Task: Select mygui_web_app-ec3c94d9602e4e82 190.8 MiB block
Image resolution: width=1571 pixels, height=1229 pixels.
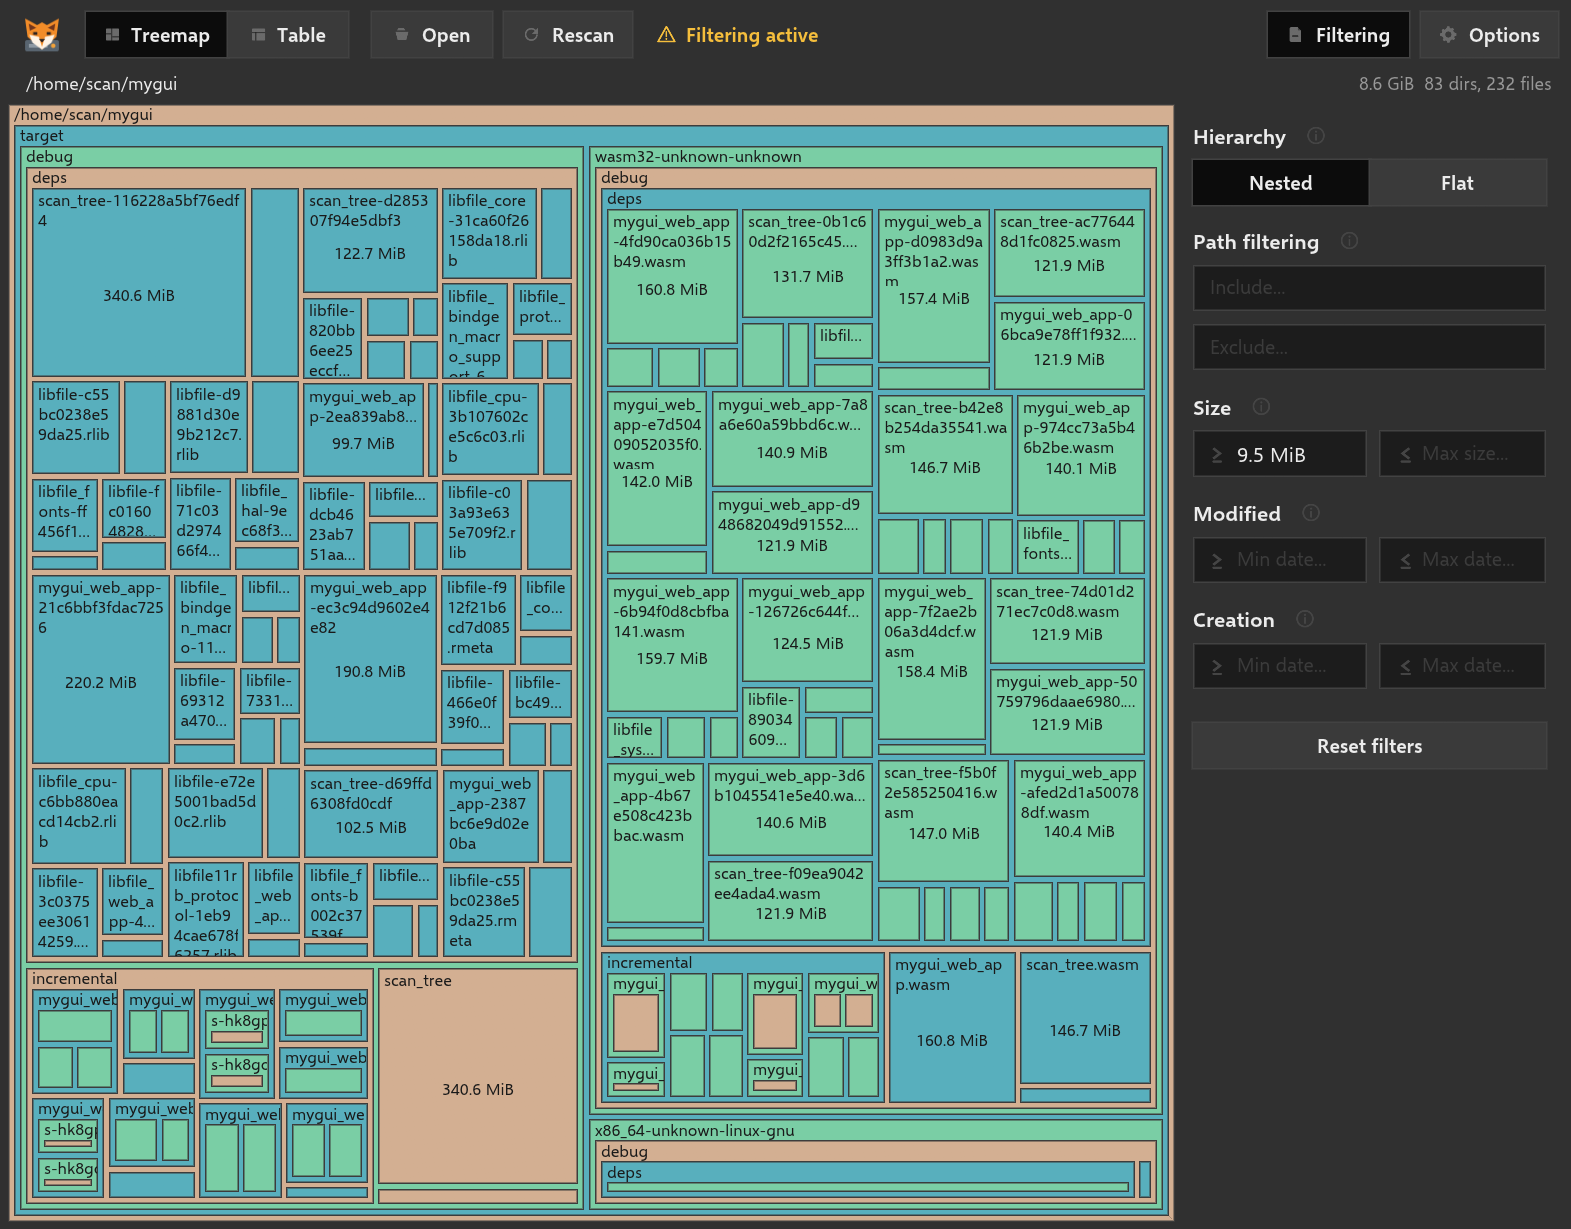Action: pos(370,659)
